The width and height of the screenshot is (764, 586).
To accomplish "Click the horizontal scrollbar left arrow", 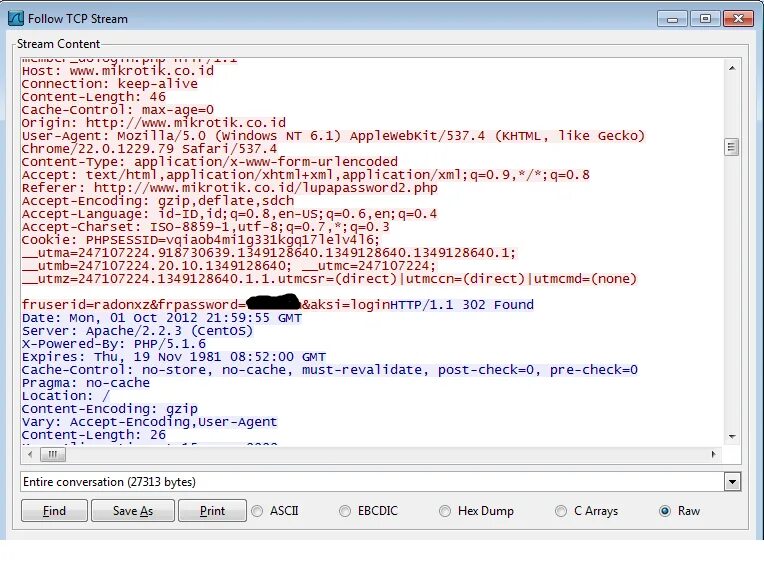I will click(x=30, y=454).
